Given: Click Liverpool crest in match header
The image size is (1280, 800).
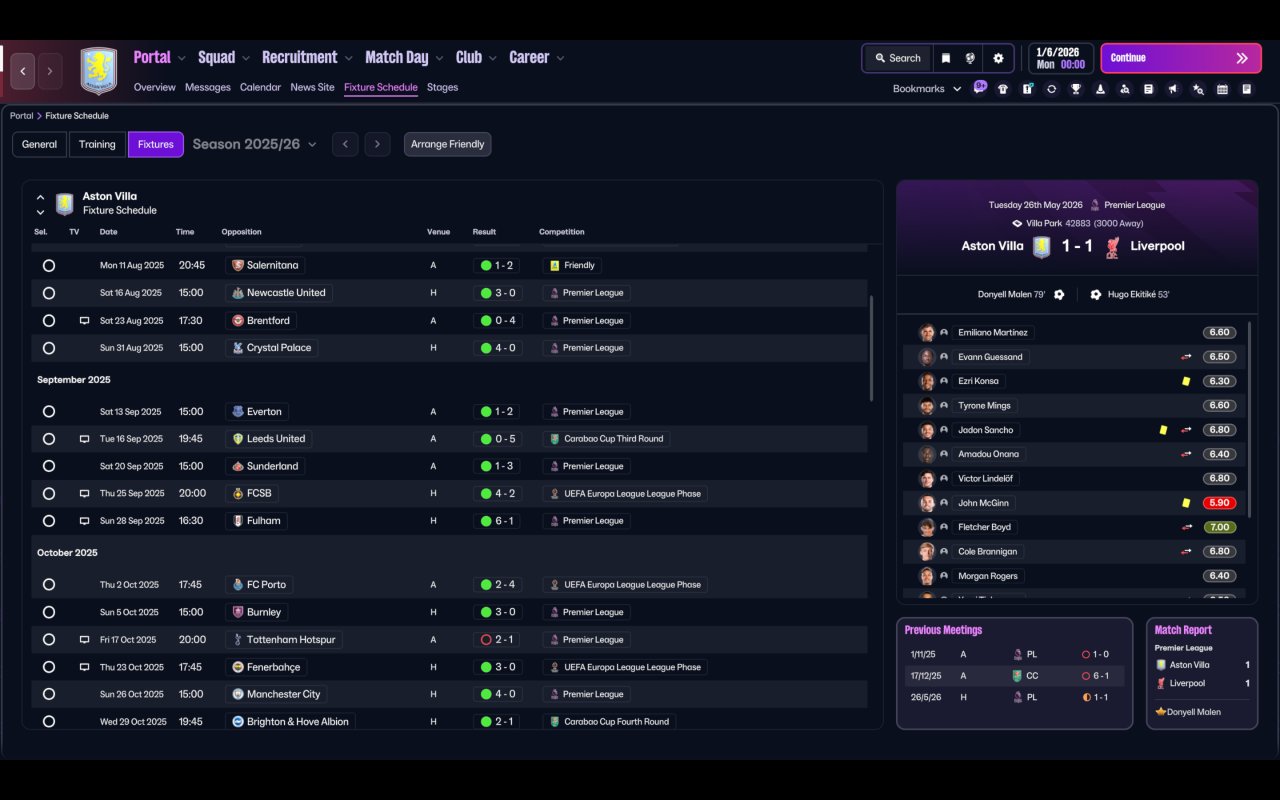Looking at the screenshot, I should (1112, 247).
